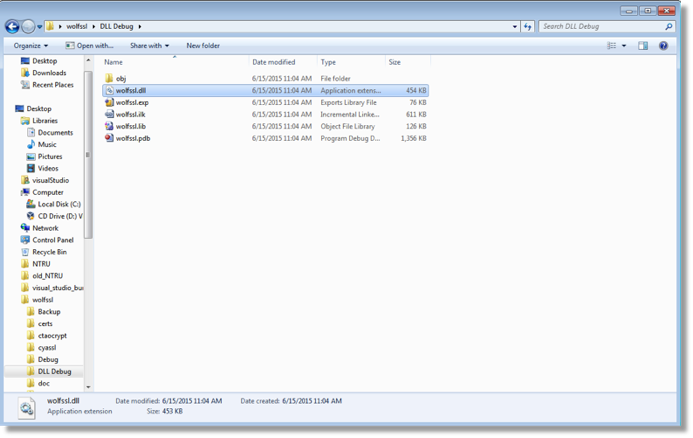Open the view options dropdown arrow
The image size is (693, 438).
pyautogui.click(x=624, y=46)
